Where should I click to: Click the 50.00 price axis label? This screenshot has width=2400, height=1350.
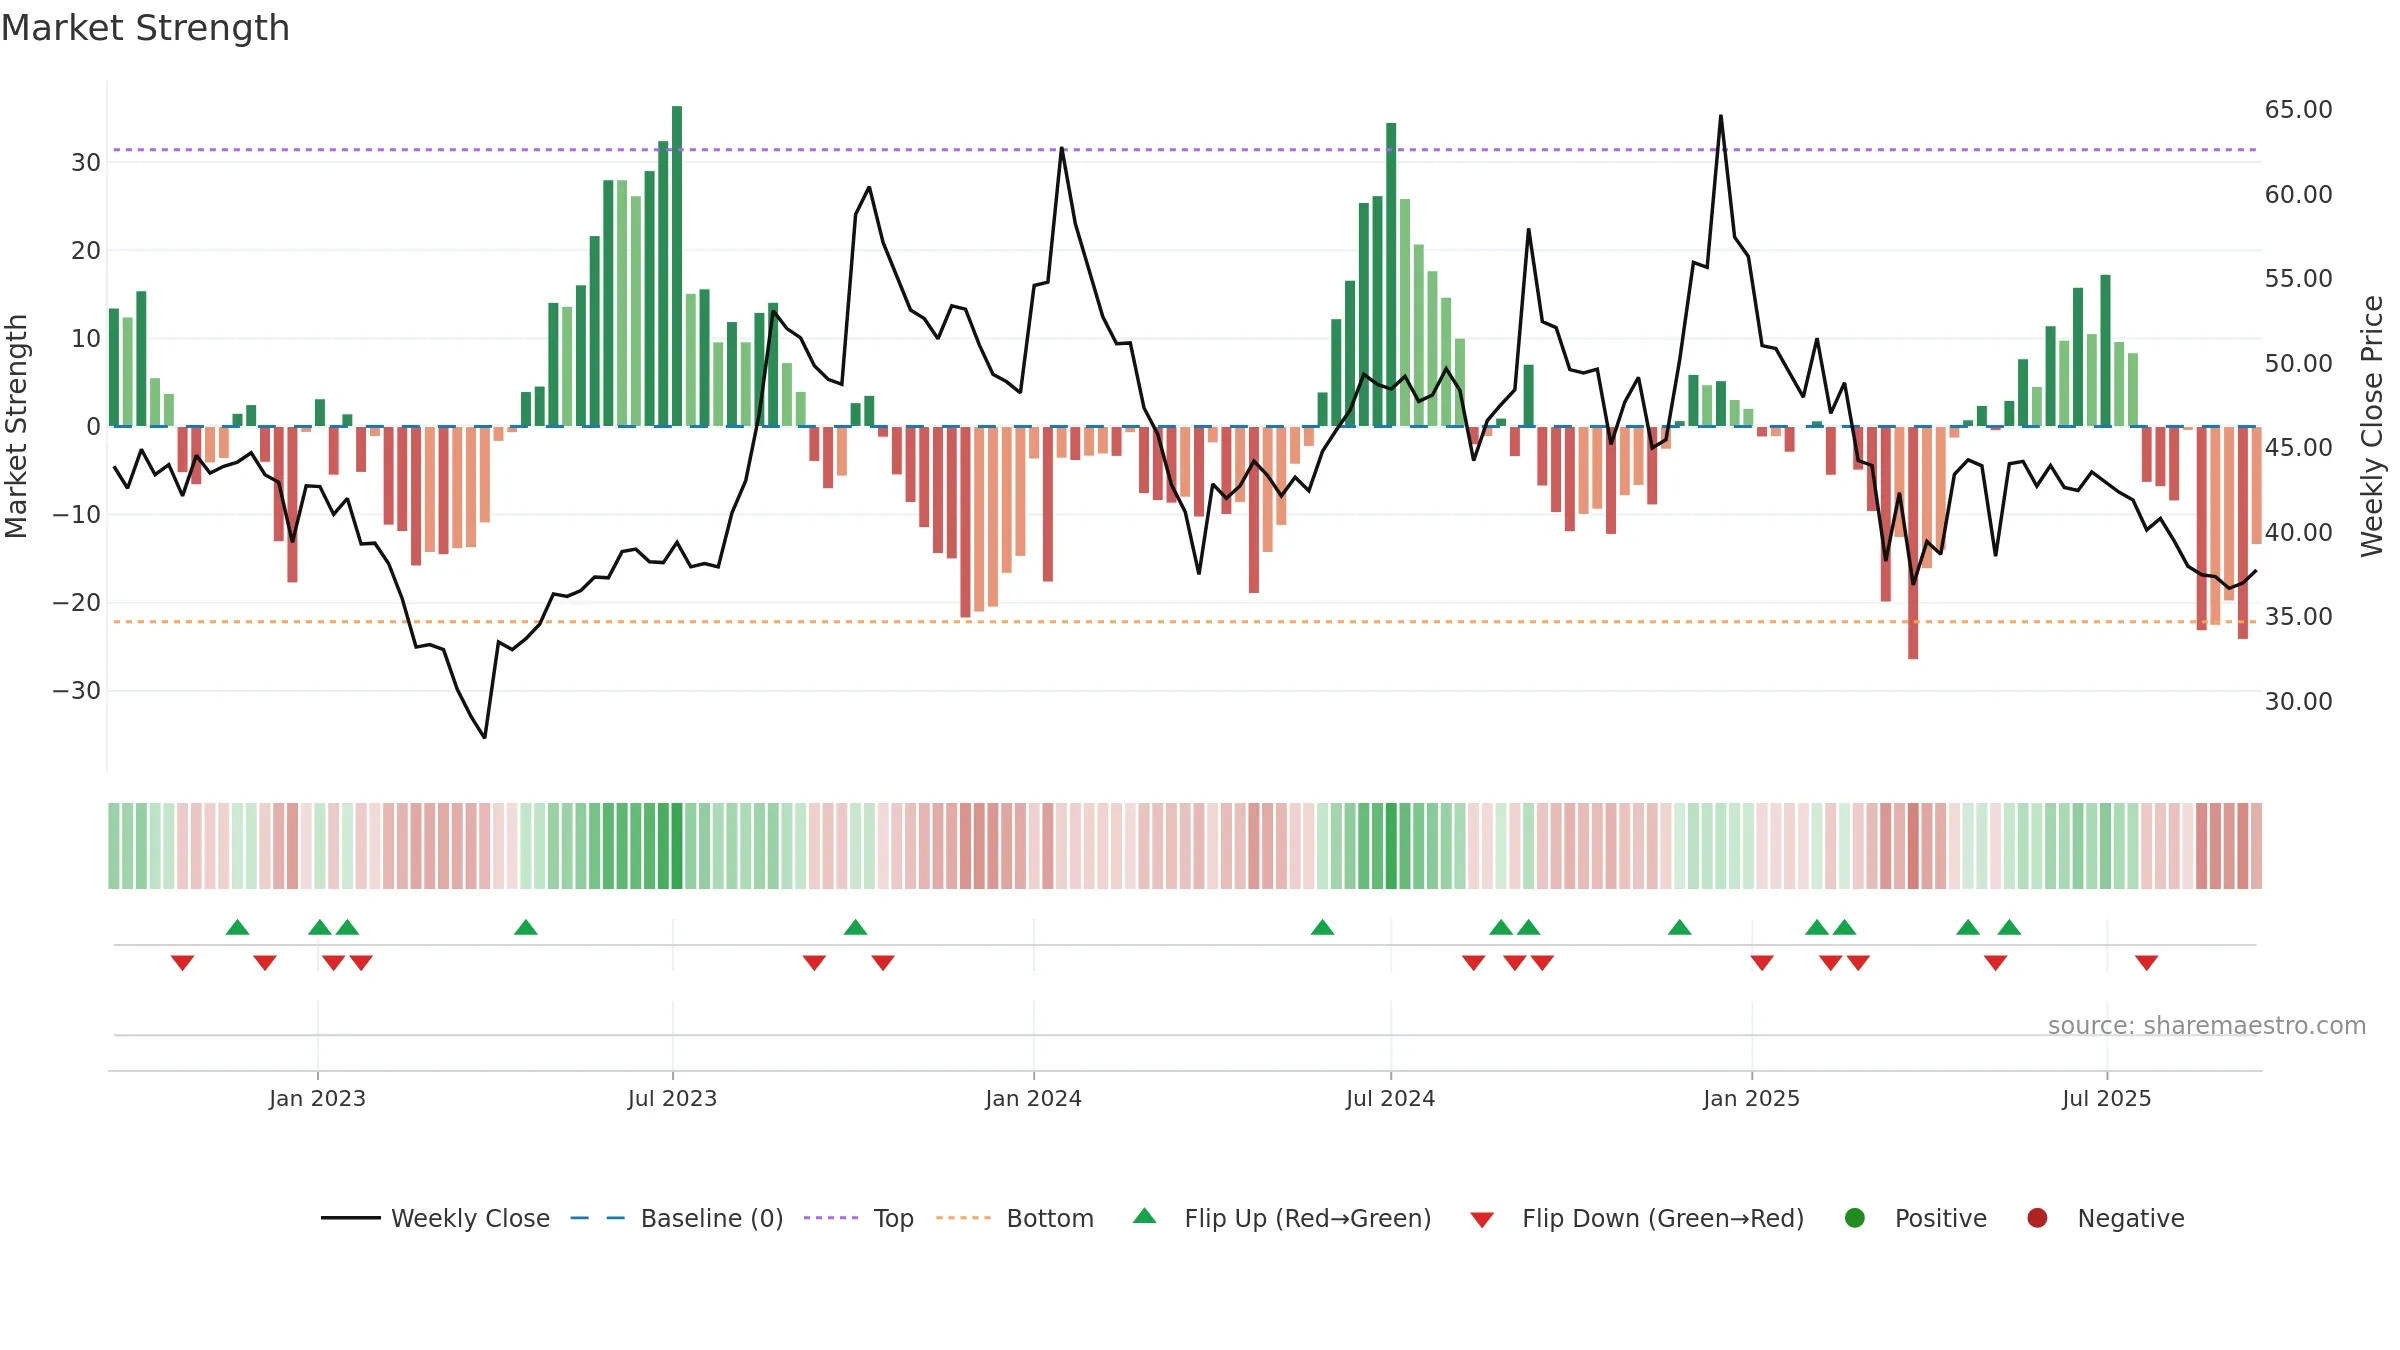(2298, 364)
